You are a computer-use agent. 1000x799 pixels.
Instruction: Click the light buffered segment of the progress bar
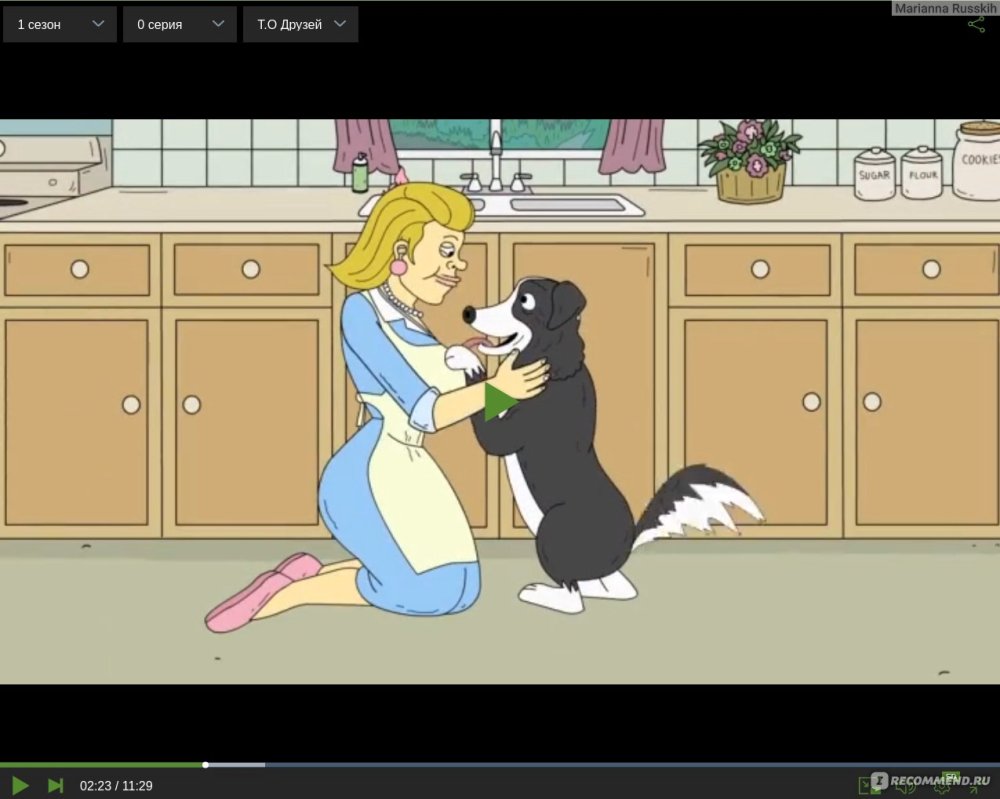click(x=236, y=765)
